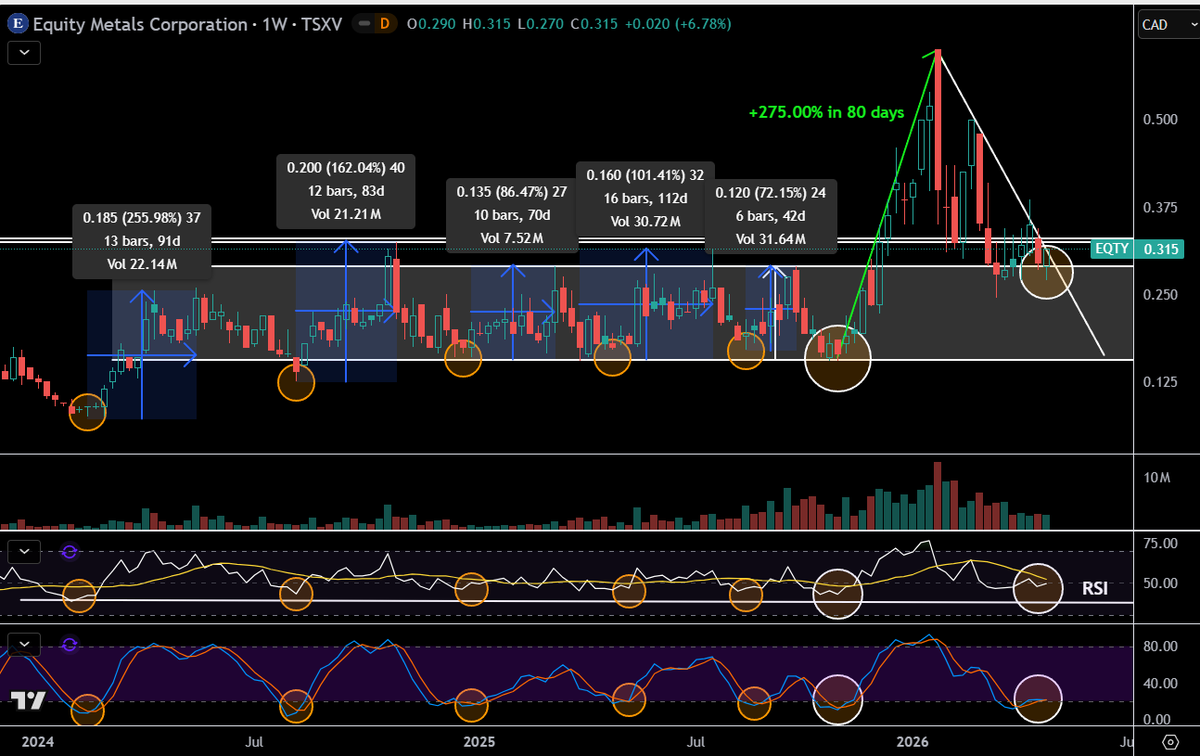The width and height of the screenshot is (1200, 756).
Task: Select the '0.135 (86.47%) 27' measurement label
Action: 511,191
